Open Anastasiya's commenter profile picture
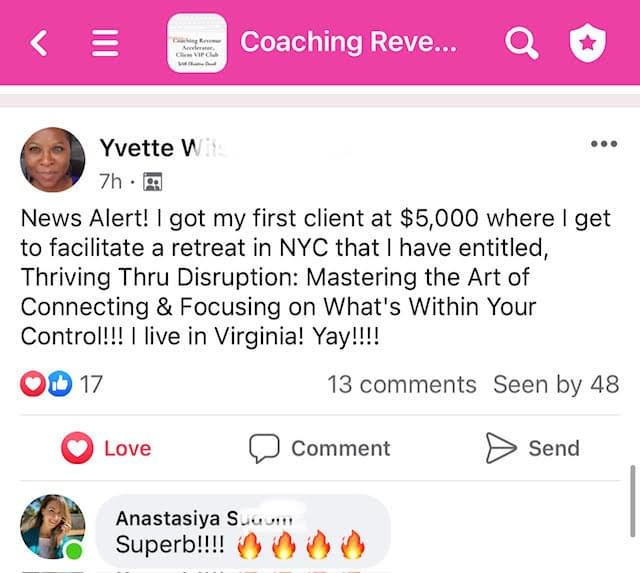The image size is (640, 573). [53, 527]
